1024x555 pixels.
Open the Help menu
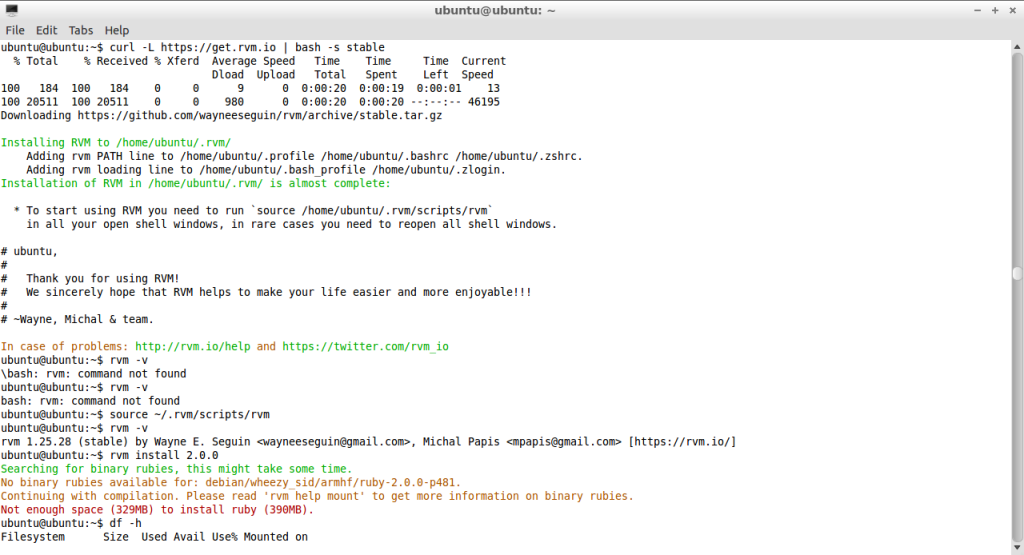pos(117,30)
